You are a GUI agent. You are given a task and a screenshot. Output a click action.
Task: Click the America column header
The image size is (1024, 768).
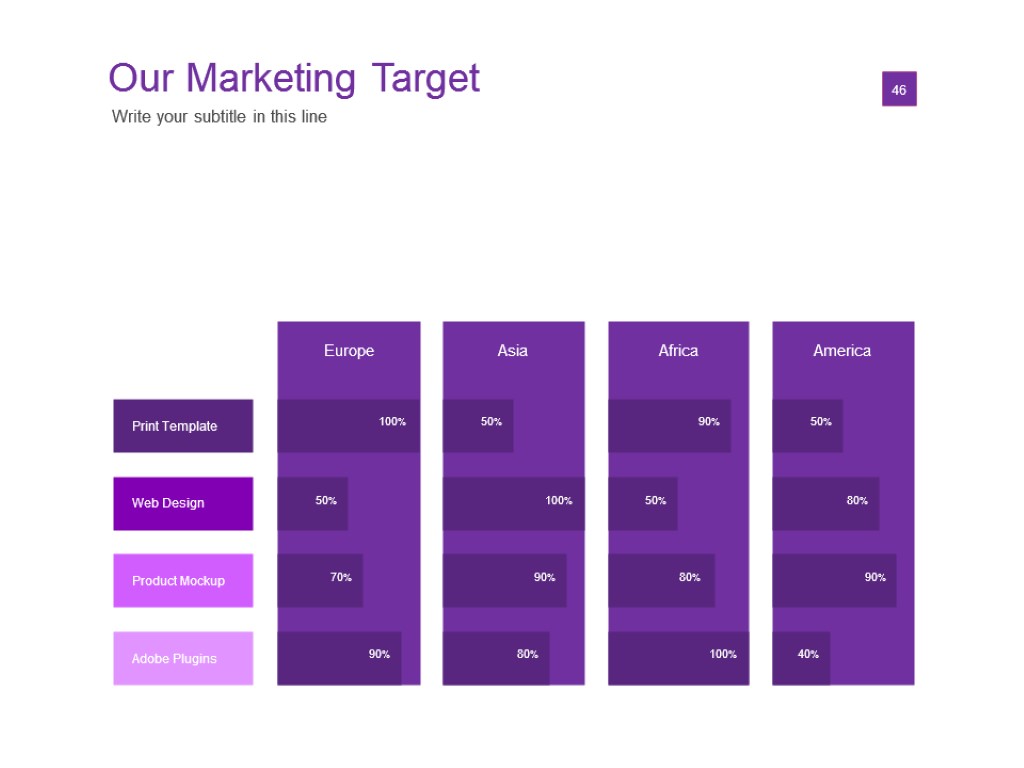842,351
